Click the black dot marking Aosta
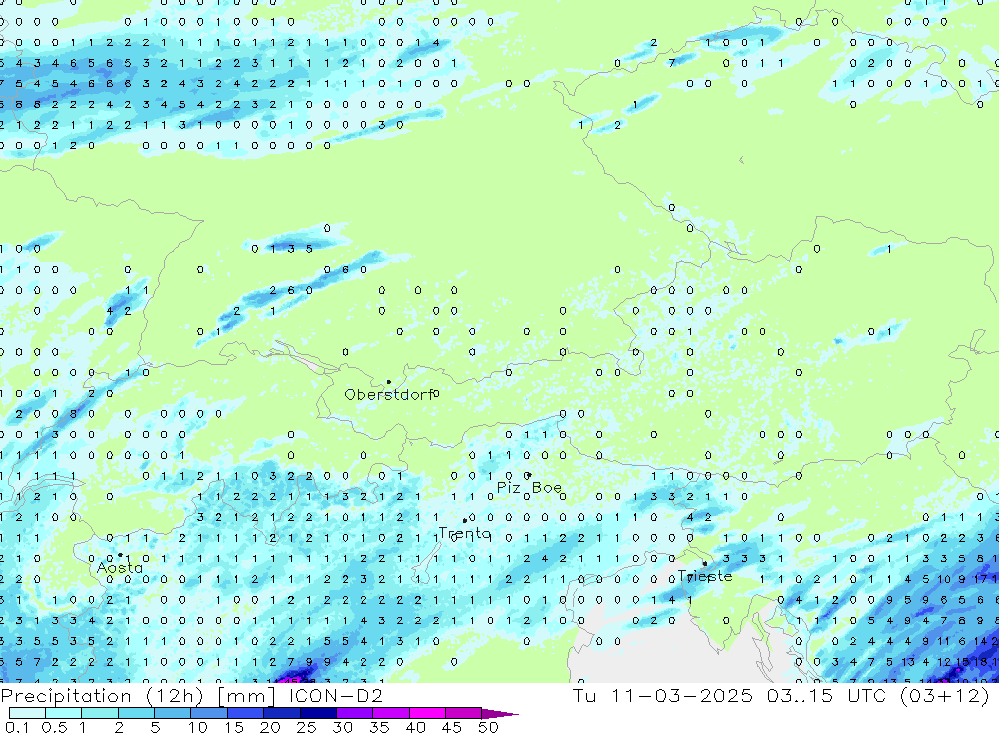This screenshot has height=733, width=1000. pyautogui.click(x=120, y=555)
